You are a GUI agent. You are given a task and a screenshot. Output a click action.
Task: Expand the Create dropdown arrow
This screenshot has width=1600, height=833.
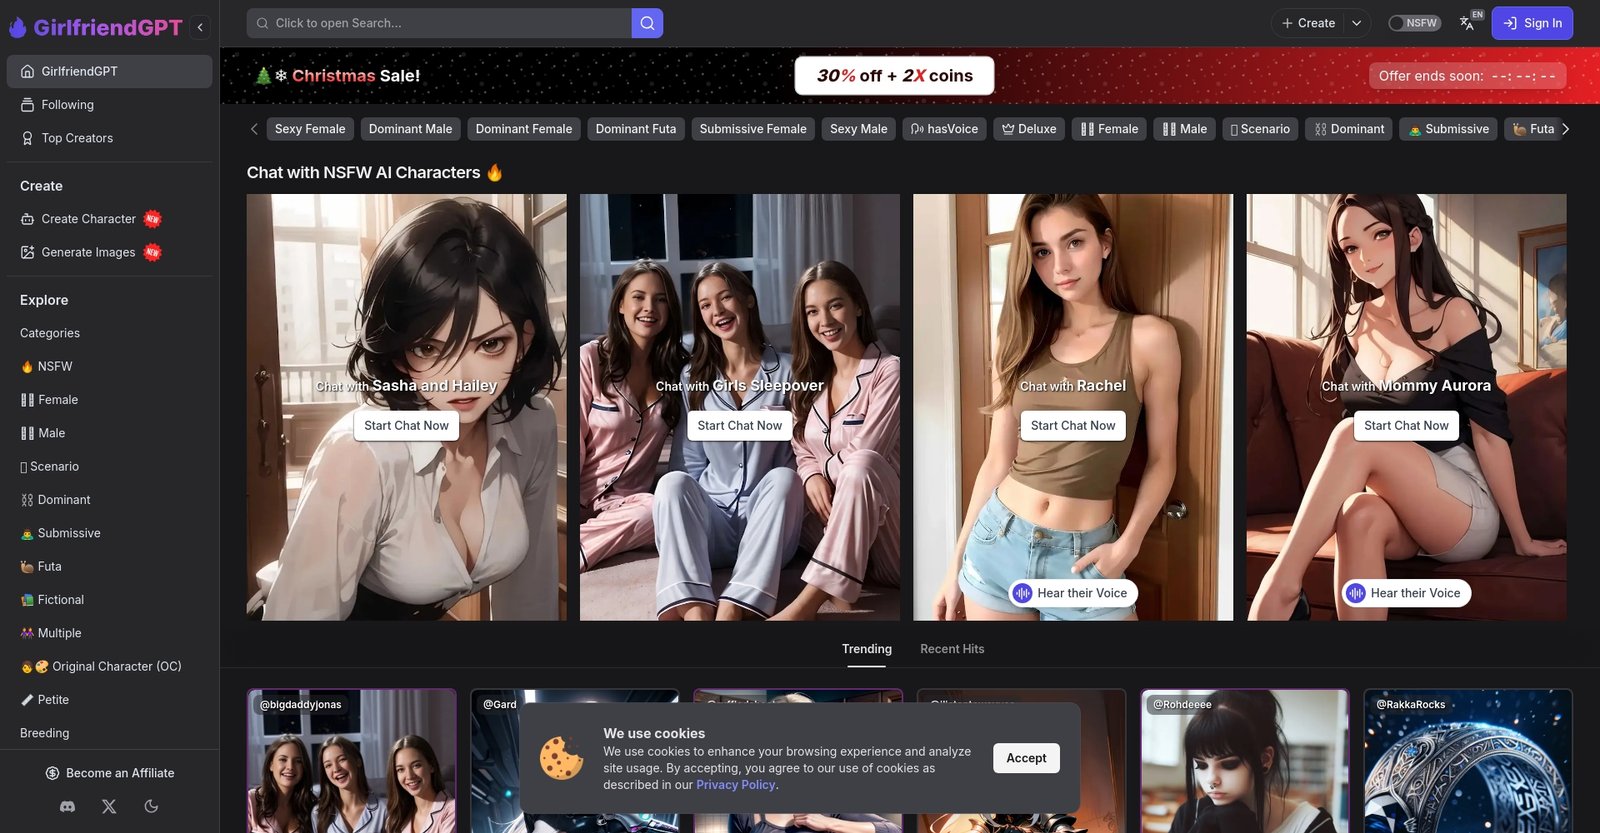tap(1356, 23)
